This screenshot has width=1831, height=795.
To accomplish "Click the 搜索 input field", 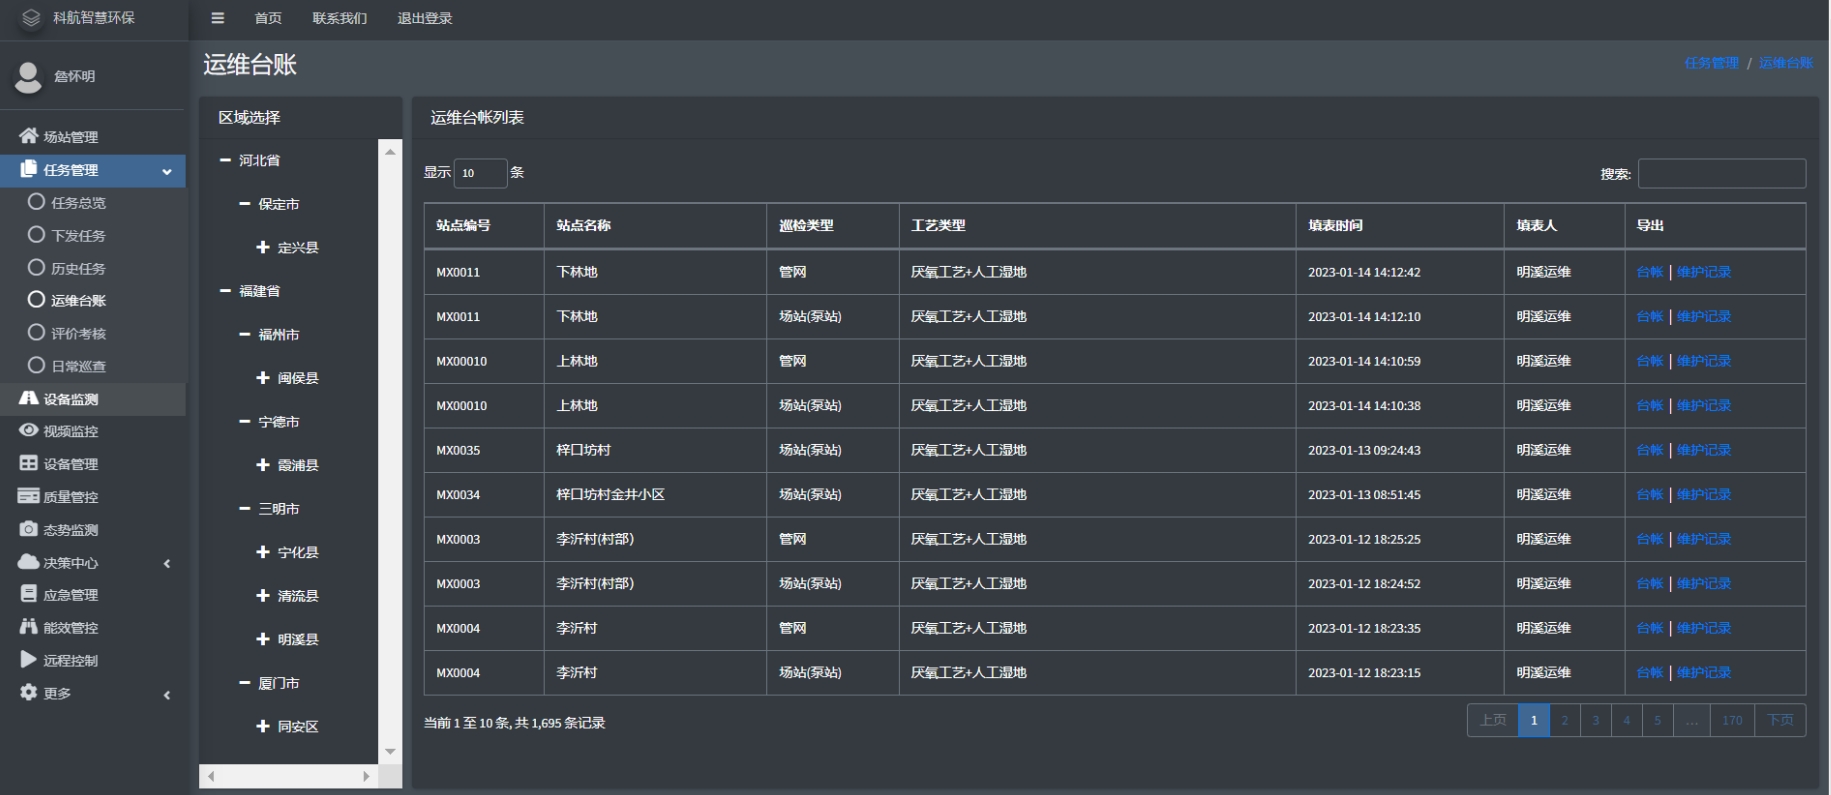I will click(x=1721, y=173).
